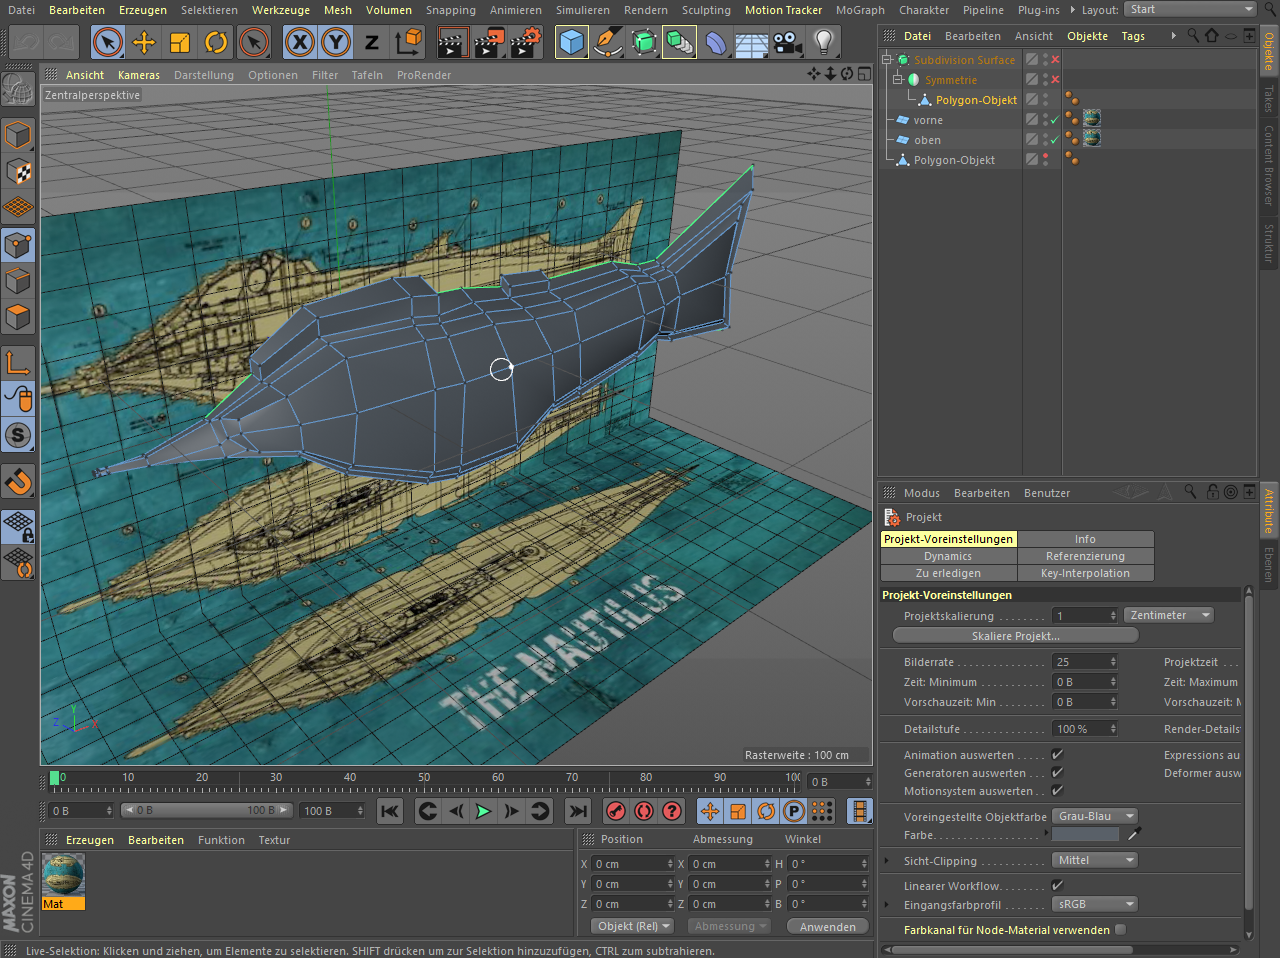
Task: Select the Mat material thumbnail
Action: coord(63,875)
